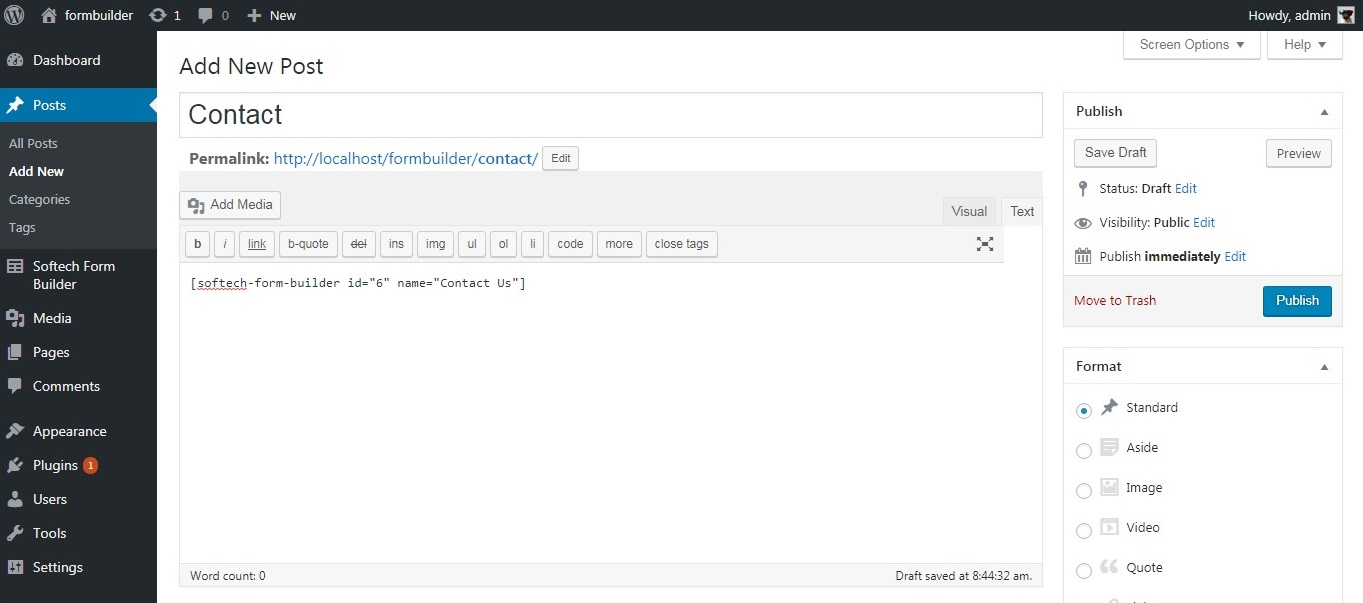
Task: Open Categories submenu item
Action: 39,199
